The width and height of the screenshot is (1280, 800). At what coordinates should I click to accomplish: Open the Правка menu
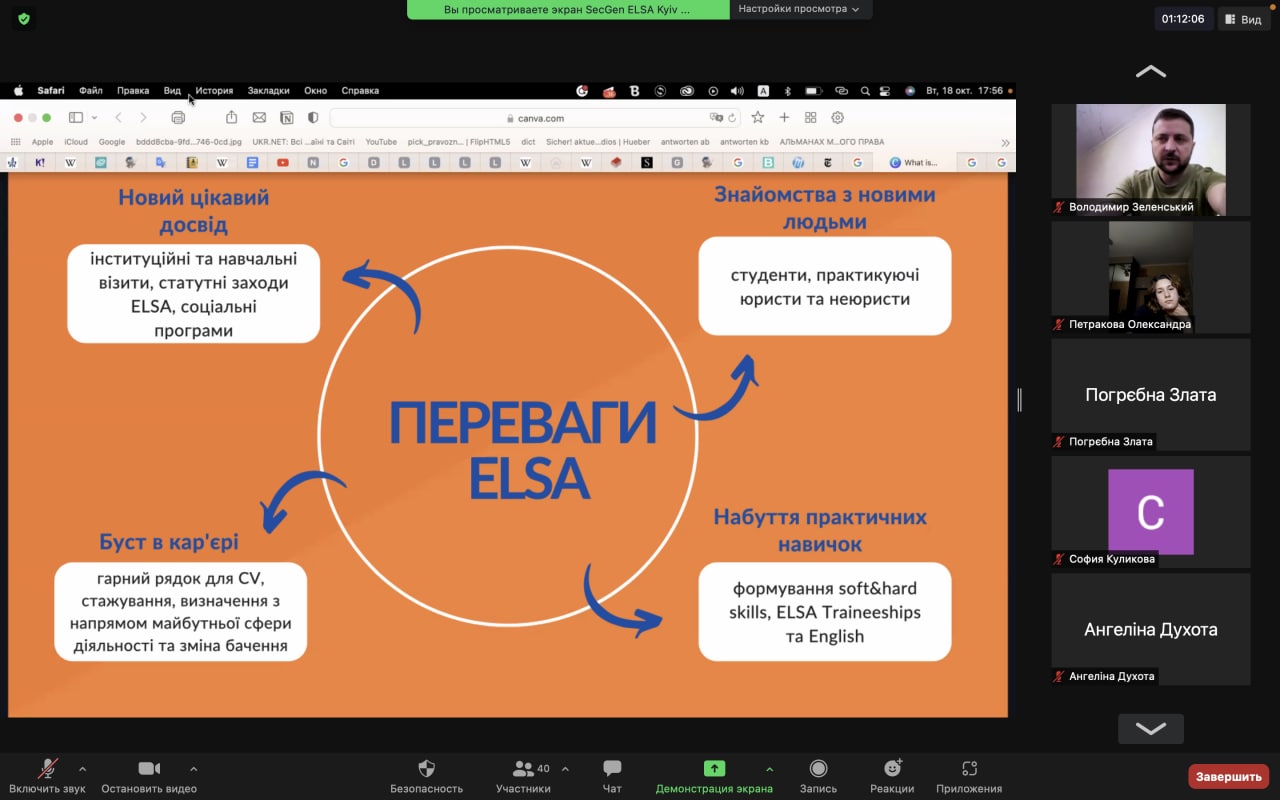[133, 90]
